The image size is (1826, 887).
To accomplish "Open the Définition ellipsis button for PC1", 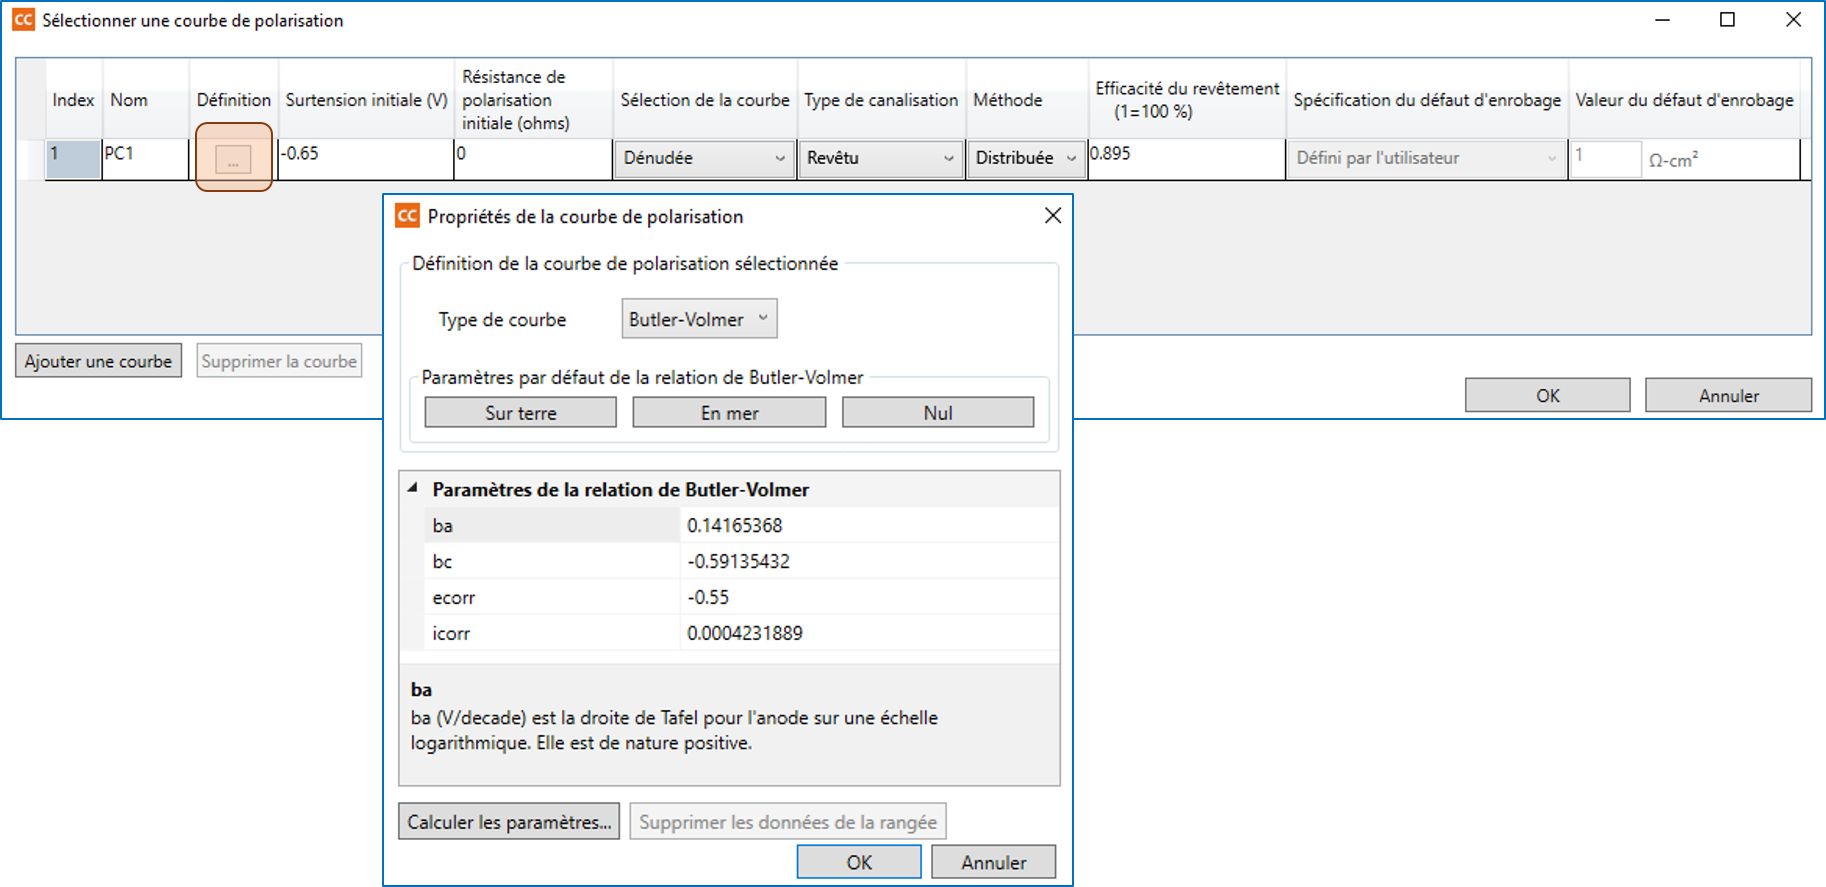I will point(233,159).
